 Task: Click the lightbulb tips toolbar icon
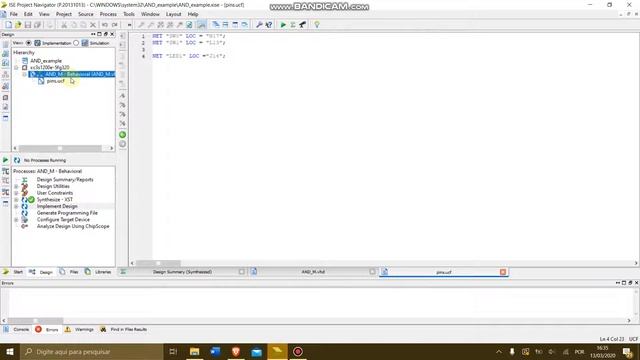click(x=317, y=25)
